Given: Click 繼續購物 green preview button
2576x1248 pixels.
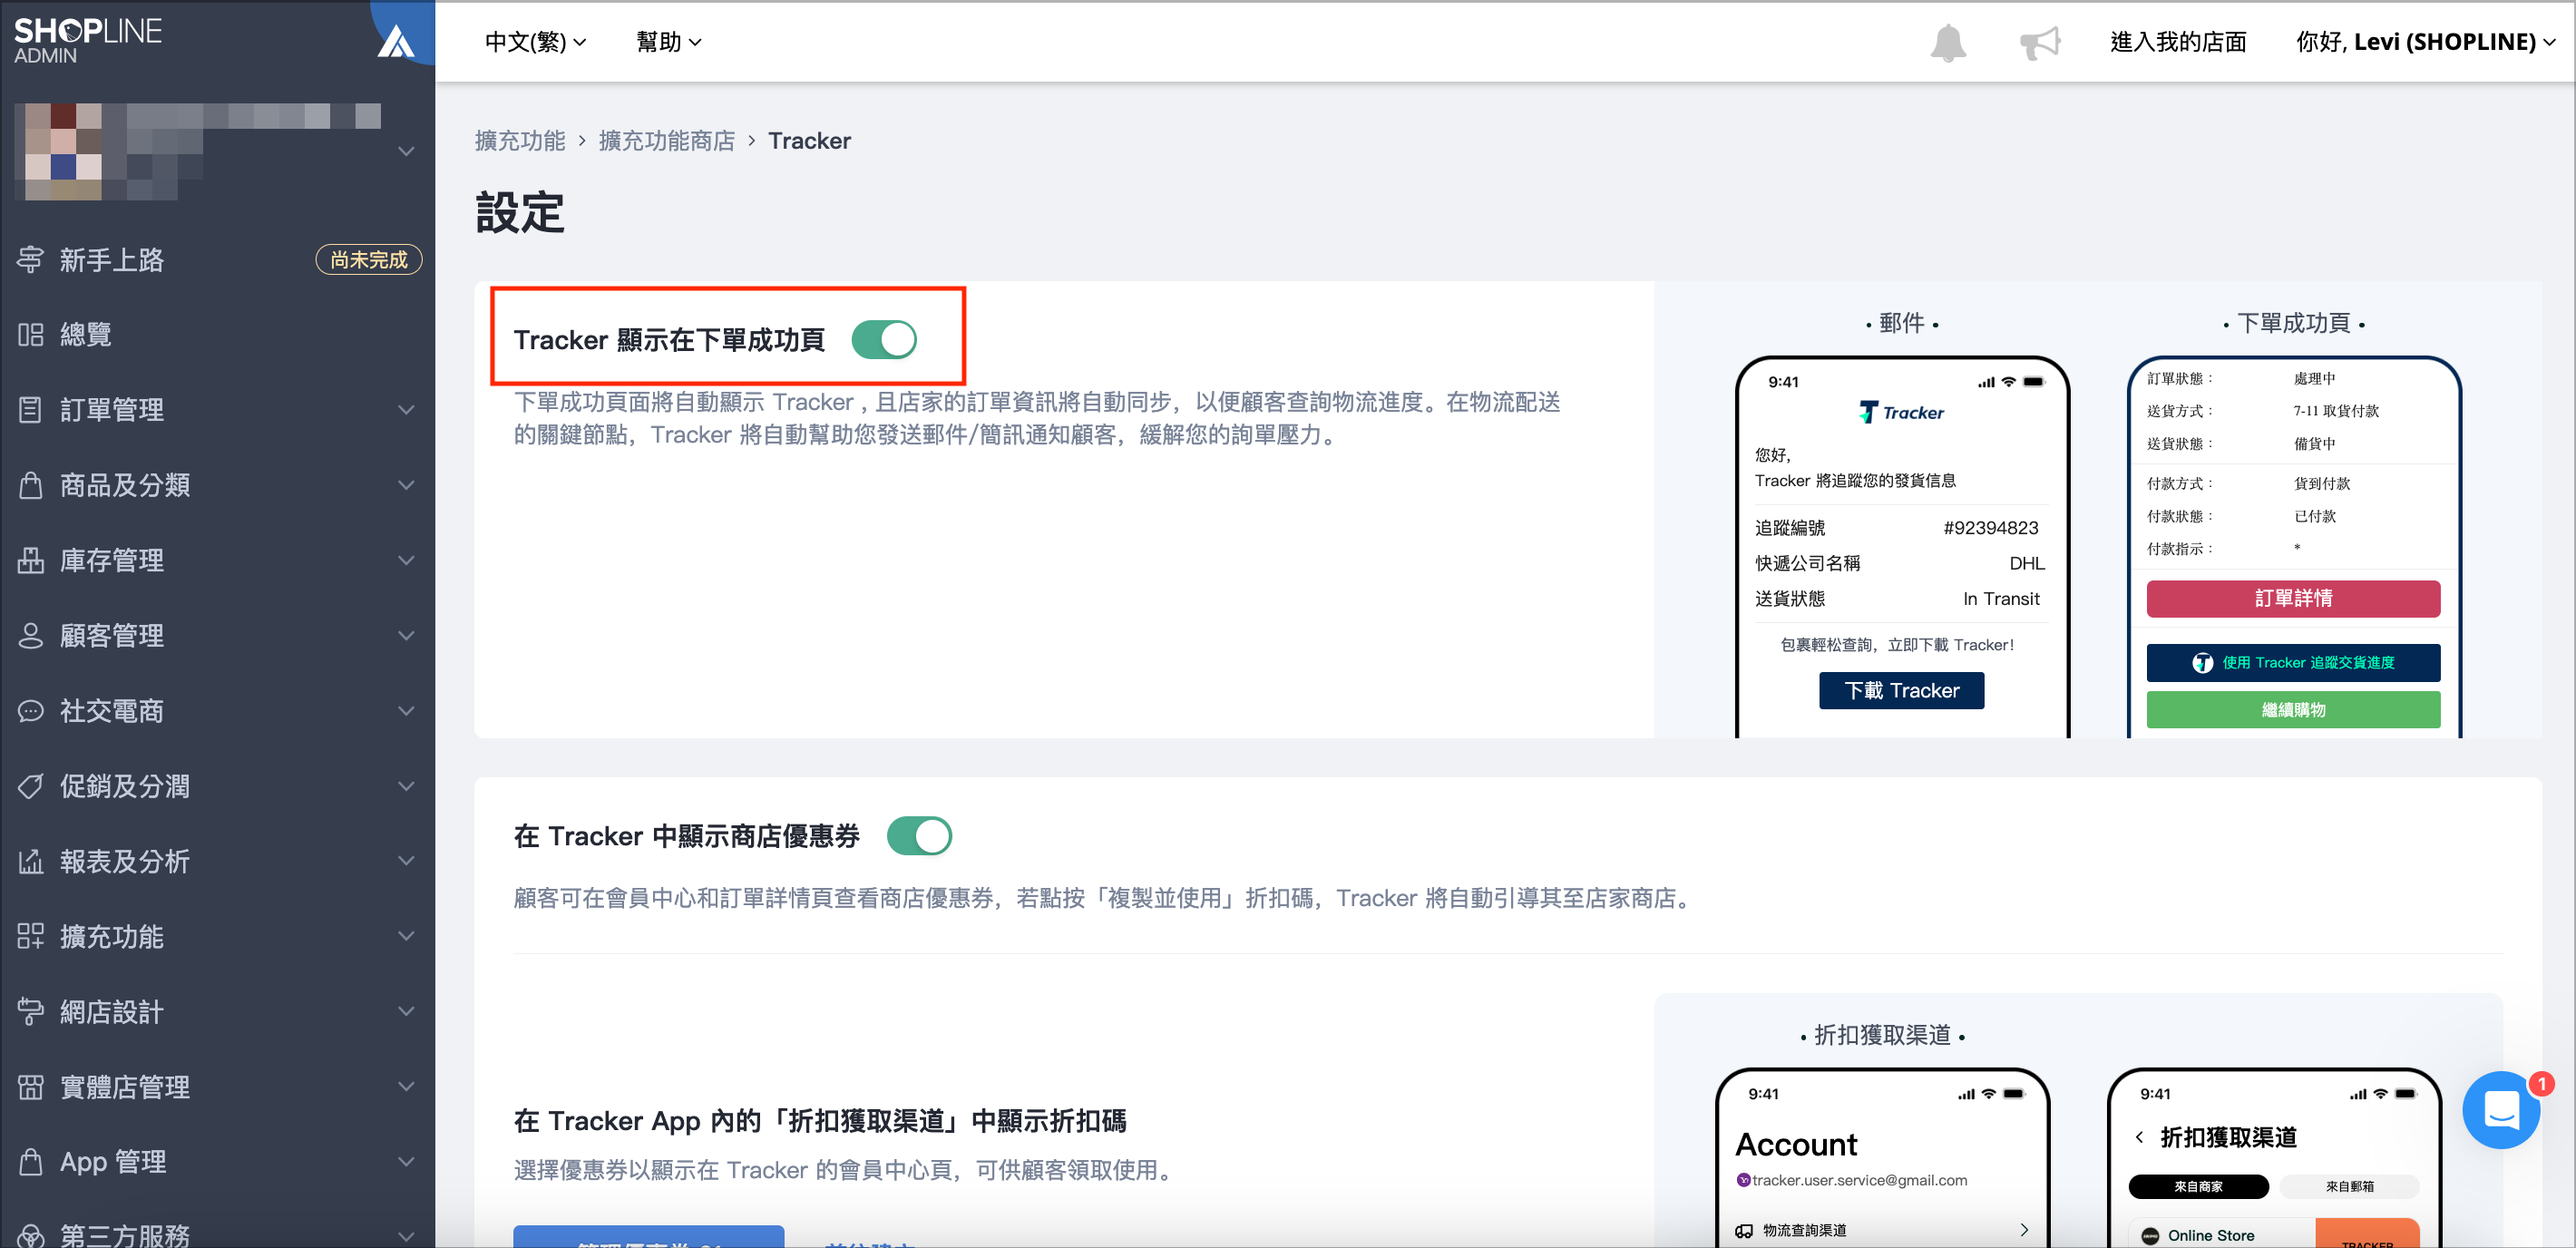Looking at the screenshot, I should click(x=2292, y=710).
